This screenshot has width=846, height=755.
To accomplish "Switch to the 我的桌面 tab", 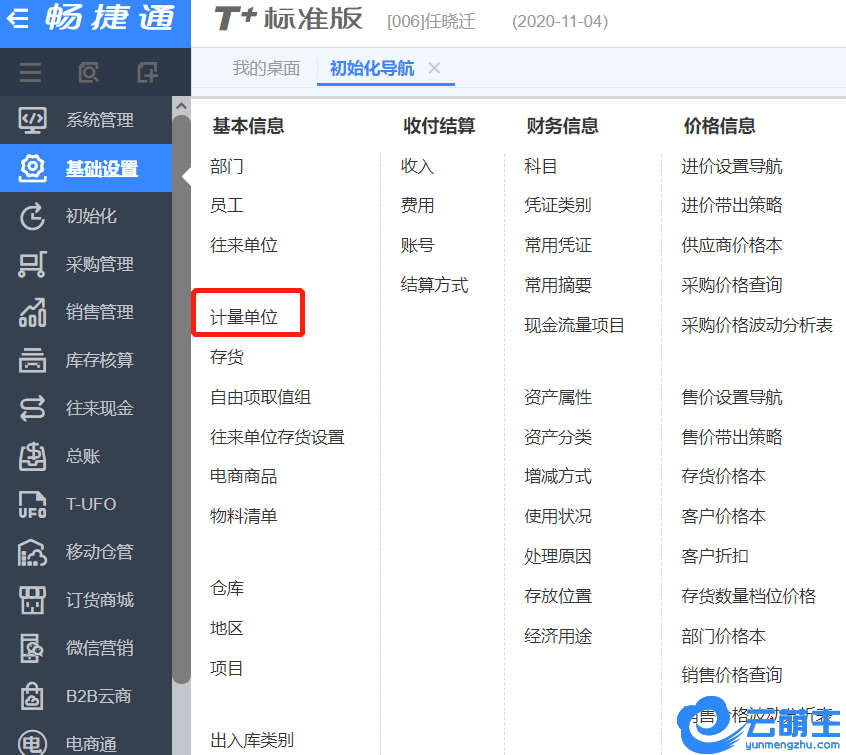I will point(266,68).
